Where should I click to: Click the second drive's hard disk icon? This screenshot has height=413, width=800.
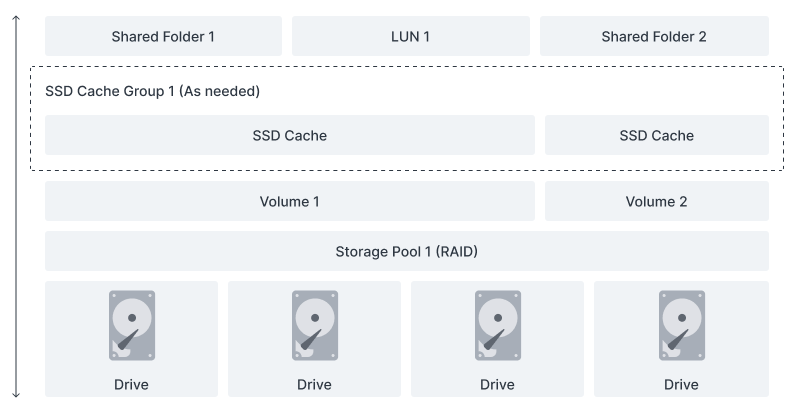[x=315, y=326]
